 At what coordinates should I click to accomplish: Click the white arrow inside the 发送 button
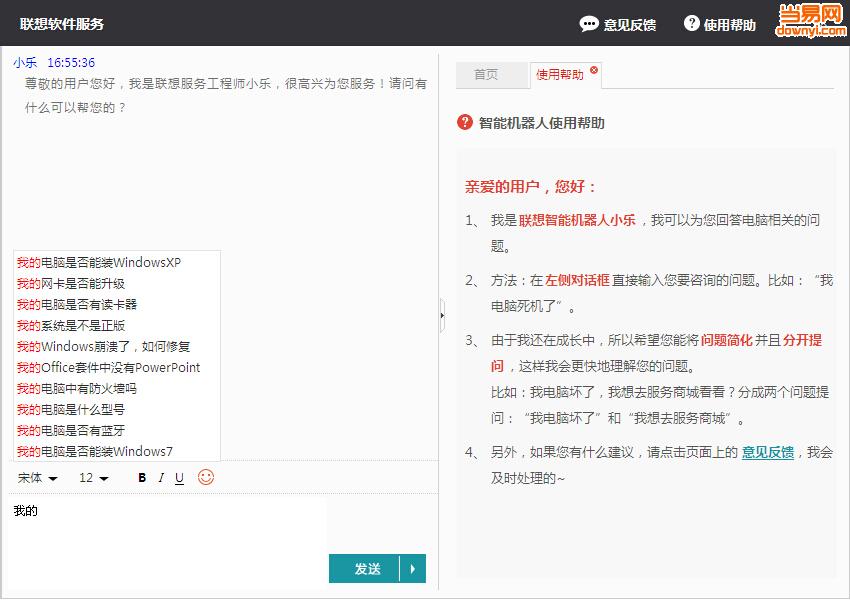pyautogui.click(x=410, y=568)
